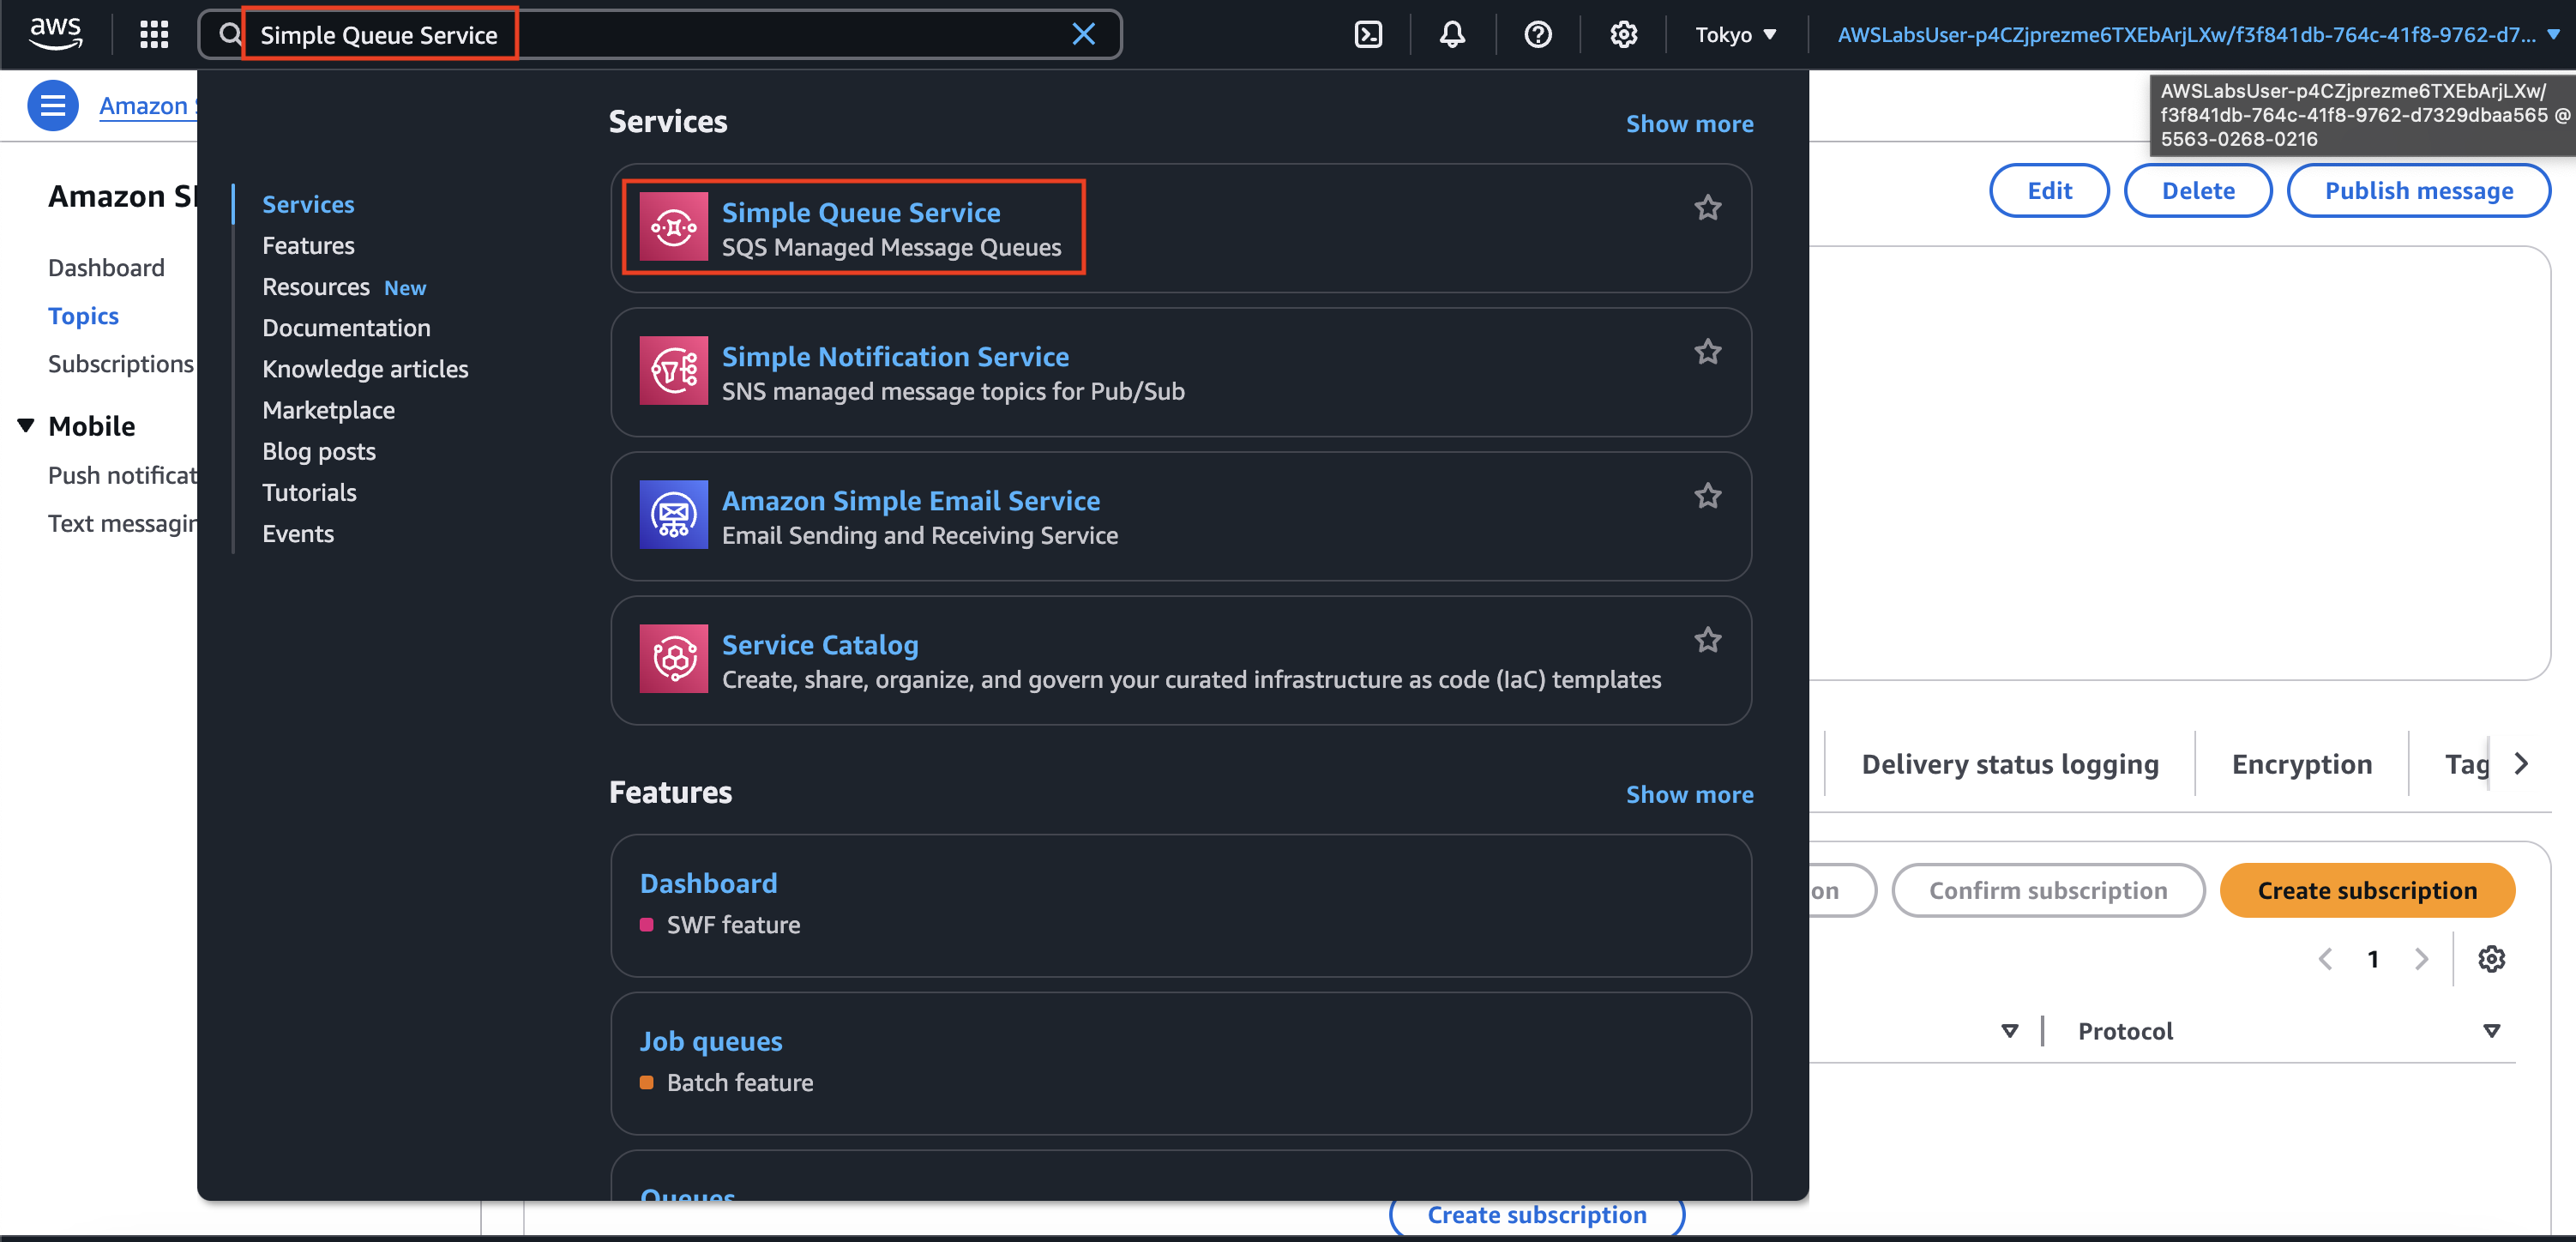Click the help question mark icon
The image size is (2576, 1242).
pos(1537,35)
